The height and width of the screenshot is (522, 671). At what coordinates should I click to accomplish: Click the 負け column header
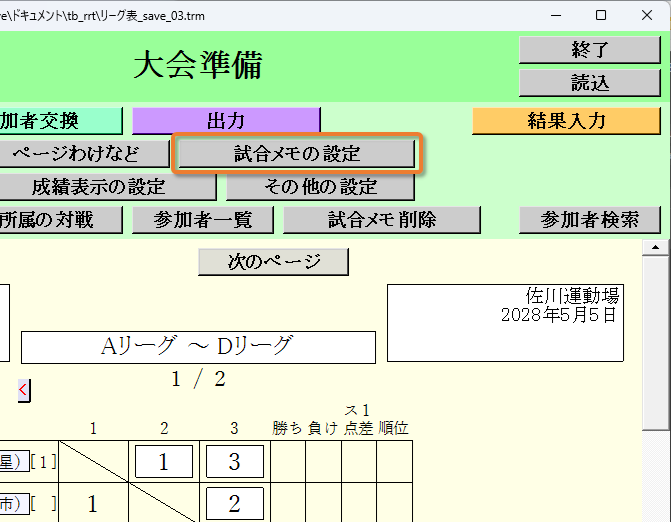(x=323, y=428)
